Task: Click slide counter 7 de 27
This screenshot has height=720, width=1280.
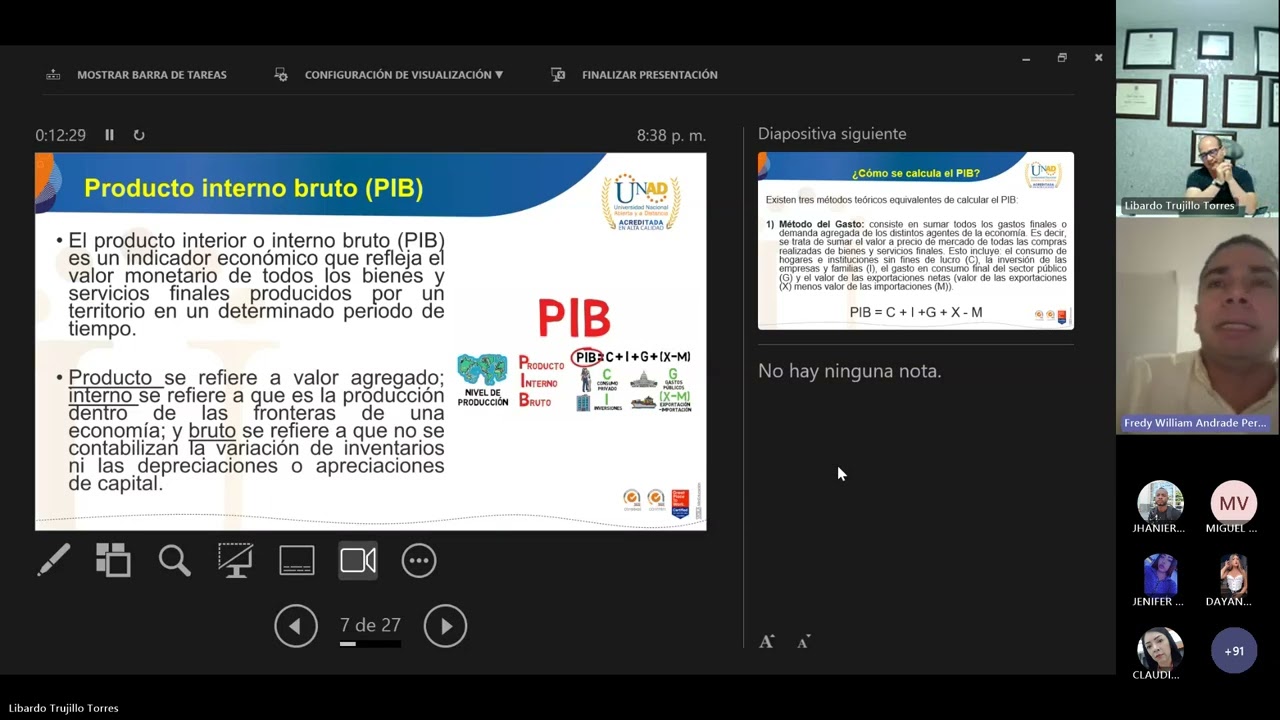Action: point(370,625)
